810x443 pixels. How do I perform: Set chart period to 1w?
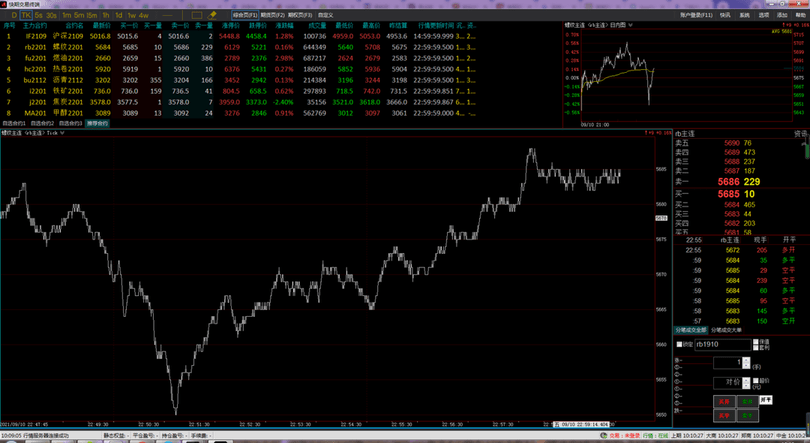(x=132, y=15)
